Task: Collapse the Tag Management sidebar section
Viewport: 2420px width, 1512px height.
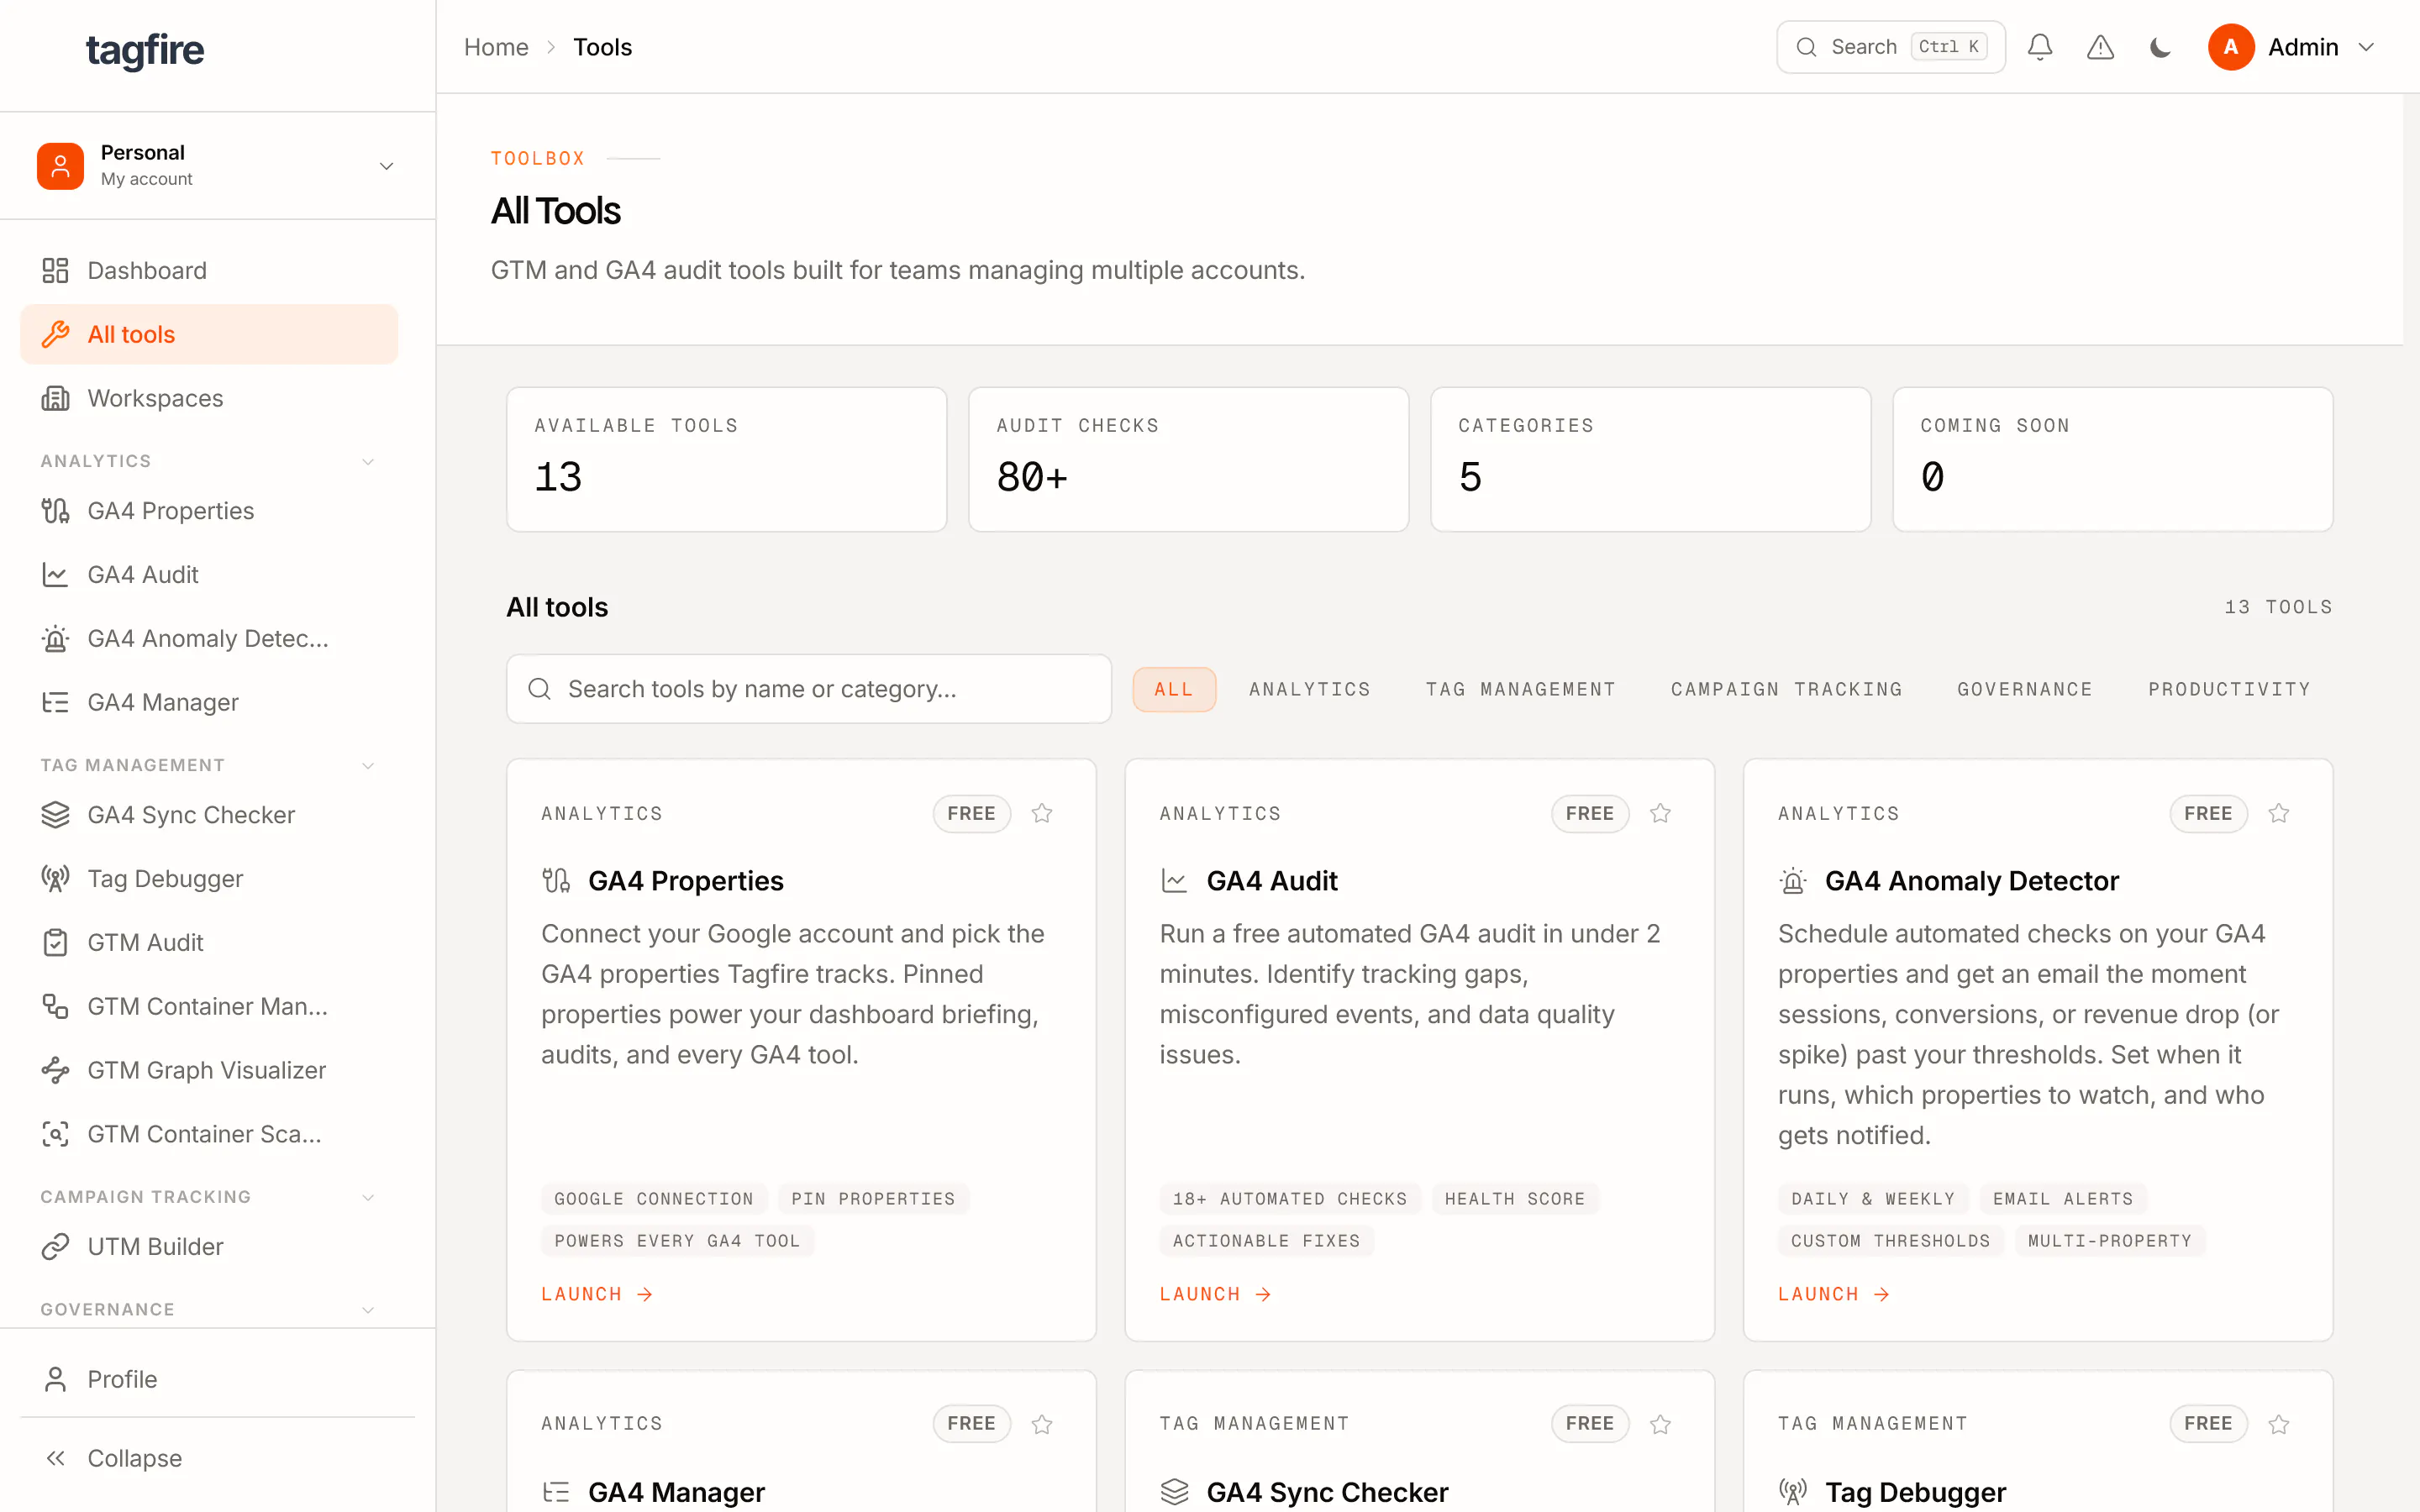Action: point(368,765)
